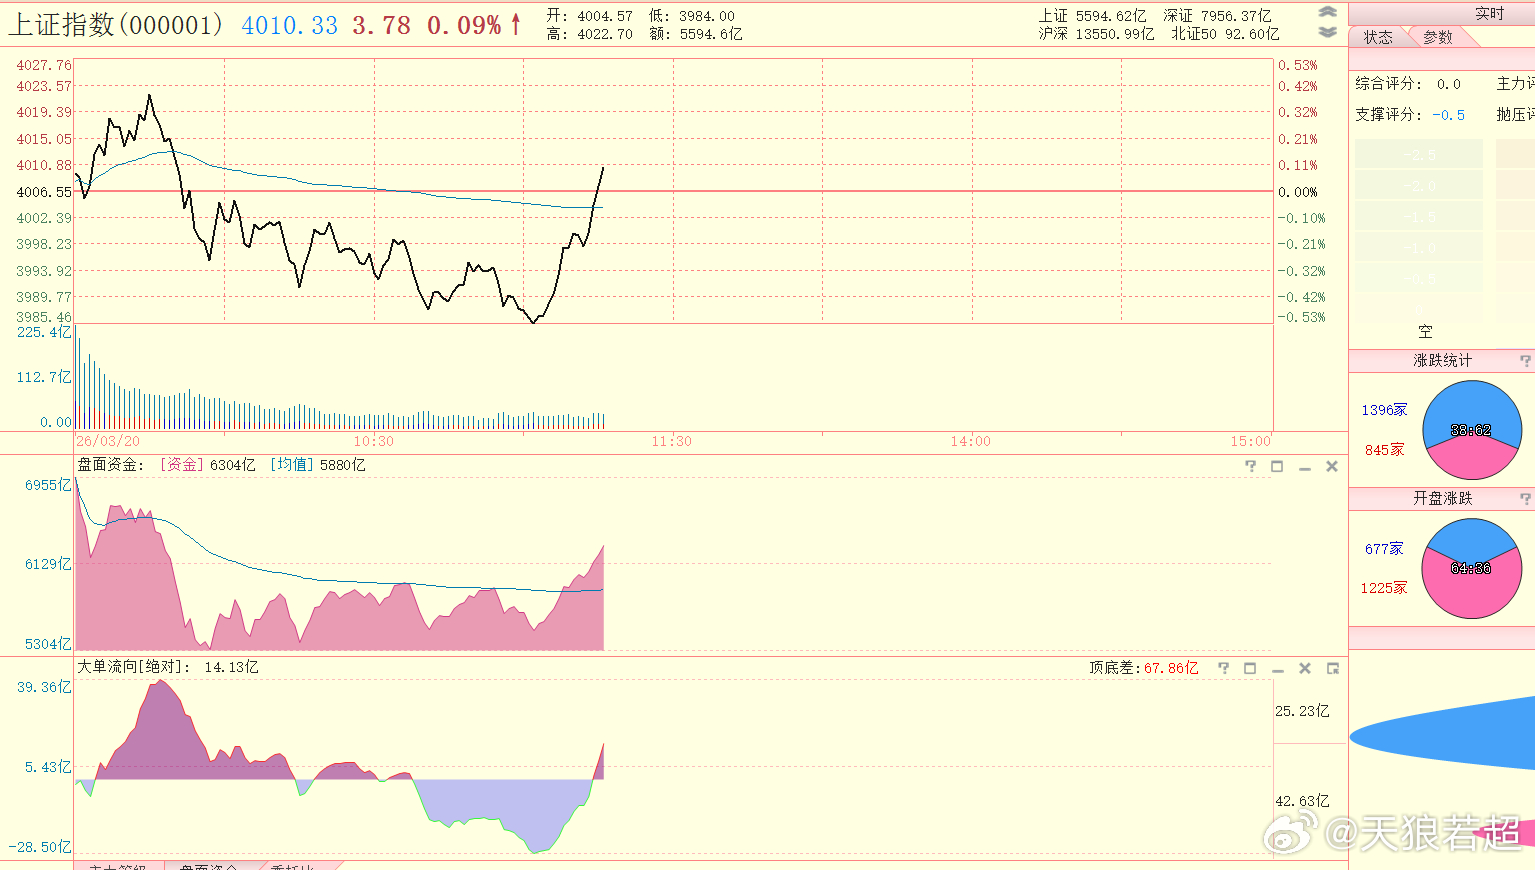Click the current index price 4010.33

click(290, 26)
